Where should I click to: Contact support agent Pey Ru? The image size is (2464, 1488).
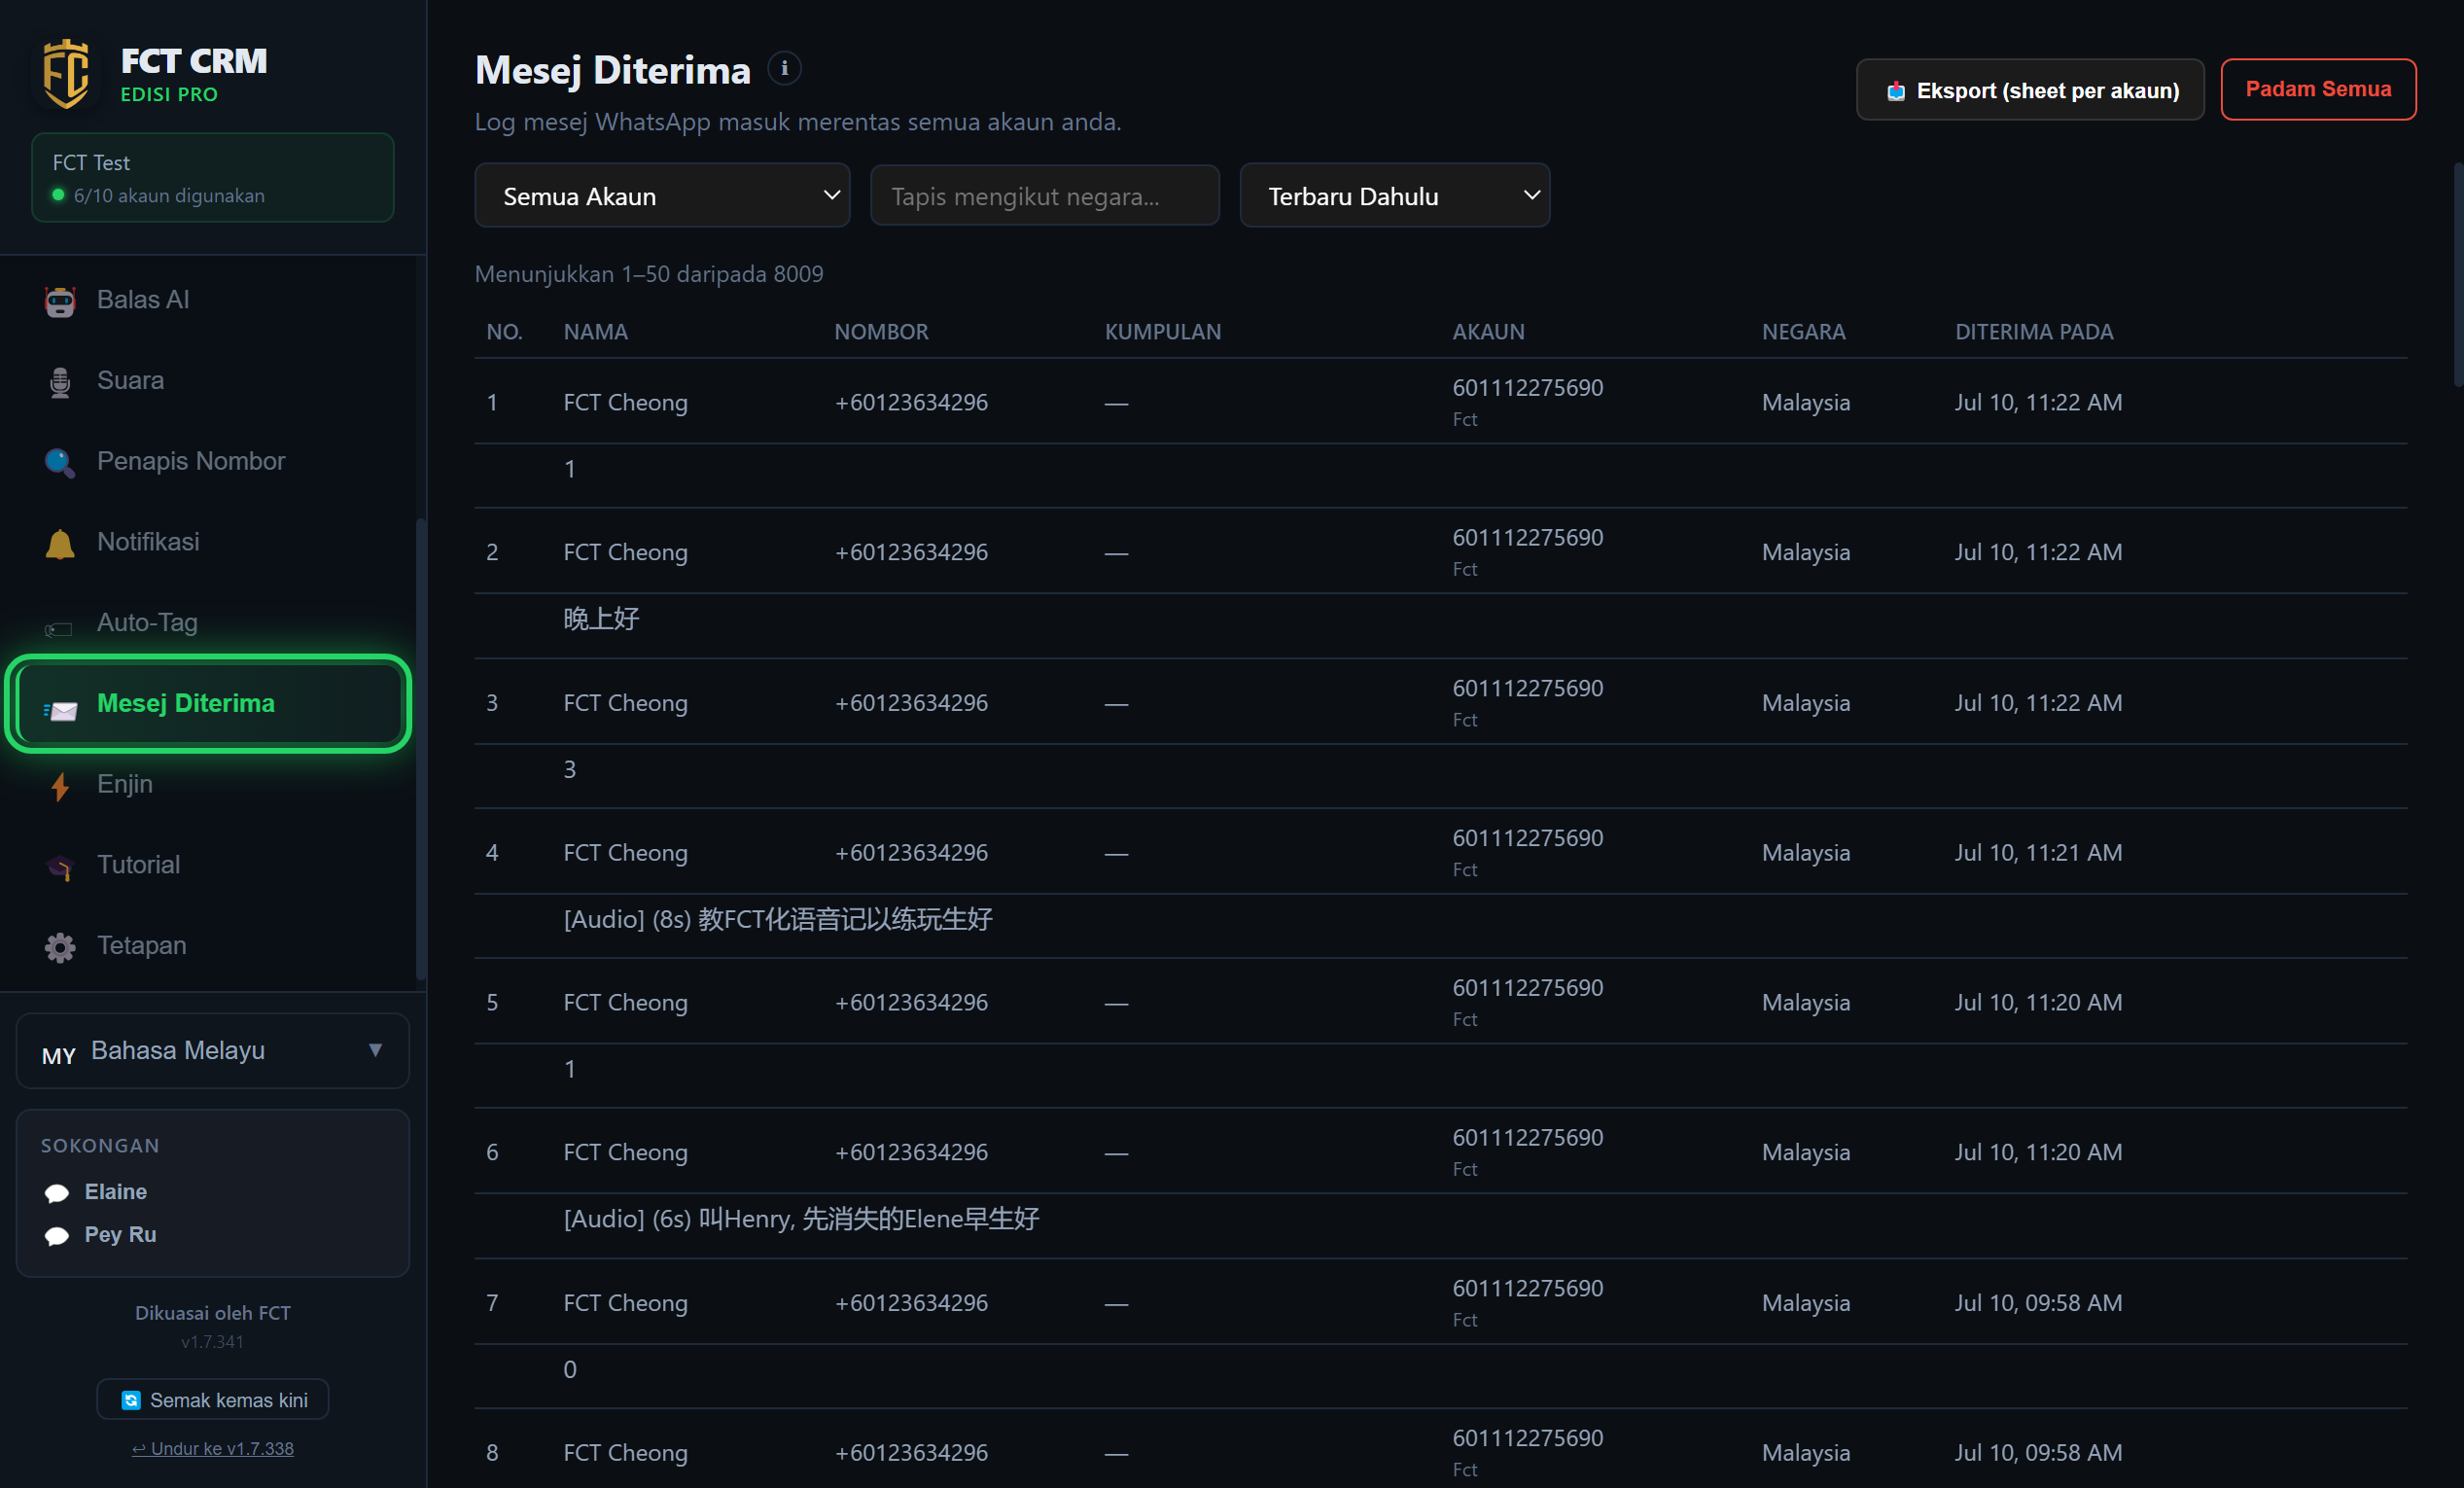click(120, 1235)
